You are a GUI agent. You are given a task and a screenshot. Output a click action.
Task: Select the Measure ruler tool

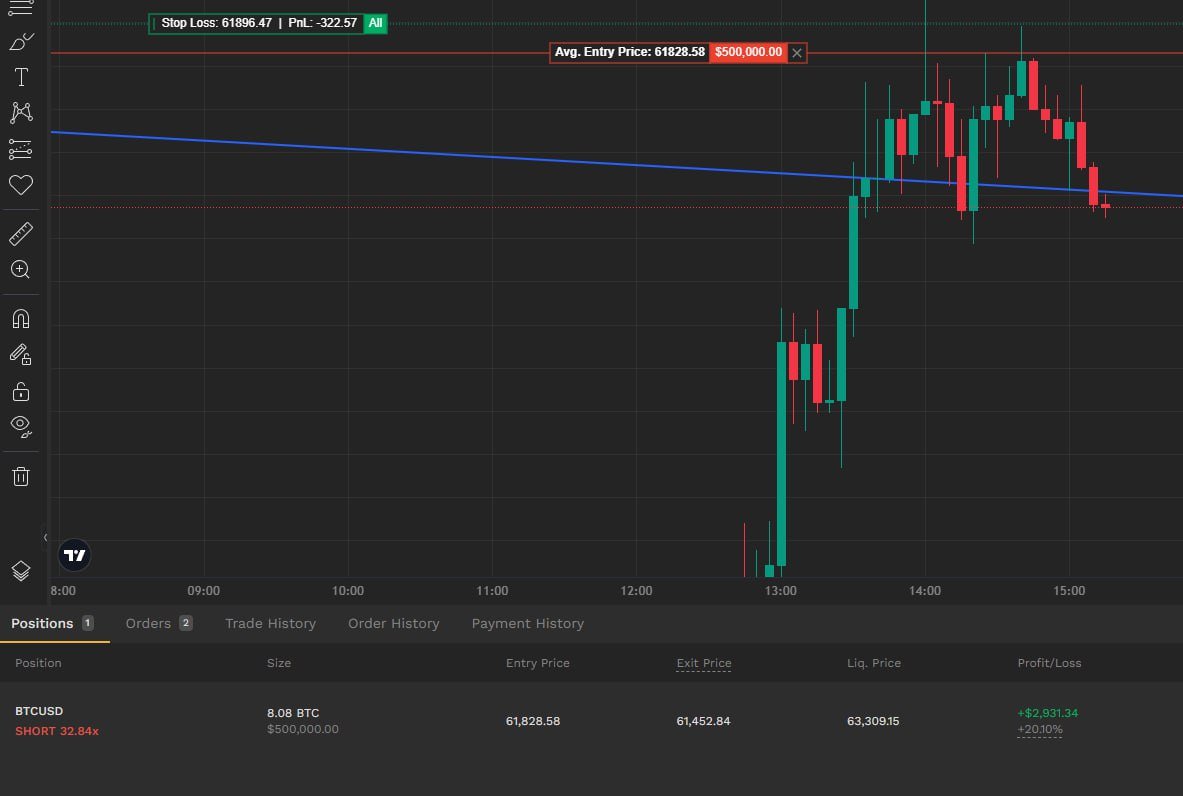click(21, 233)
